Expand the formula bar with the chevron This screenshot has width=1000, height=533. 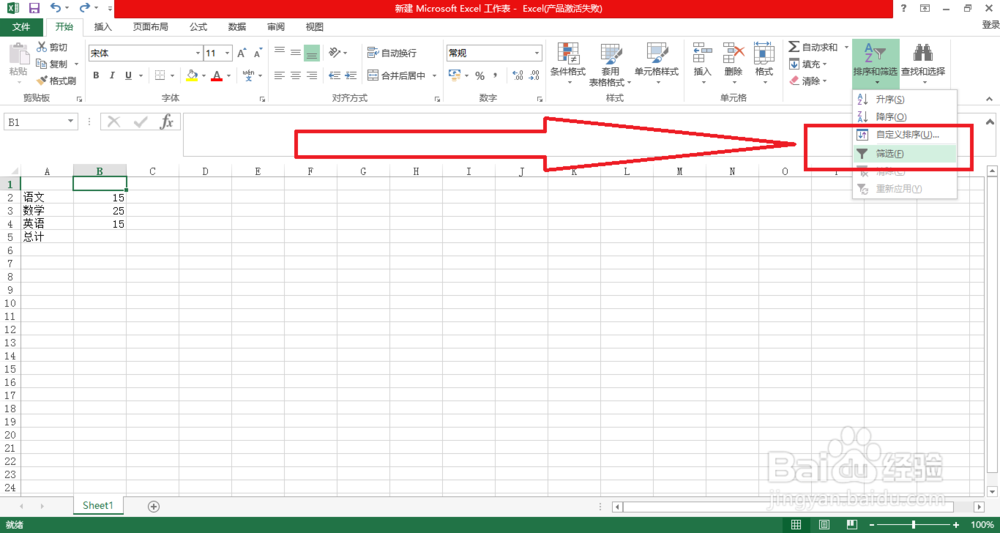click(x=989, y=121)
